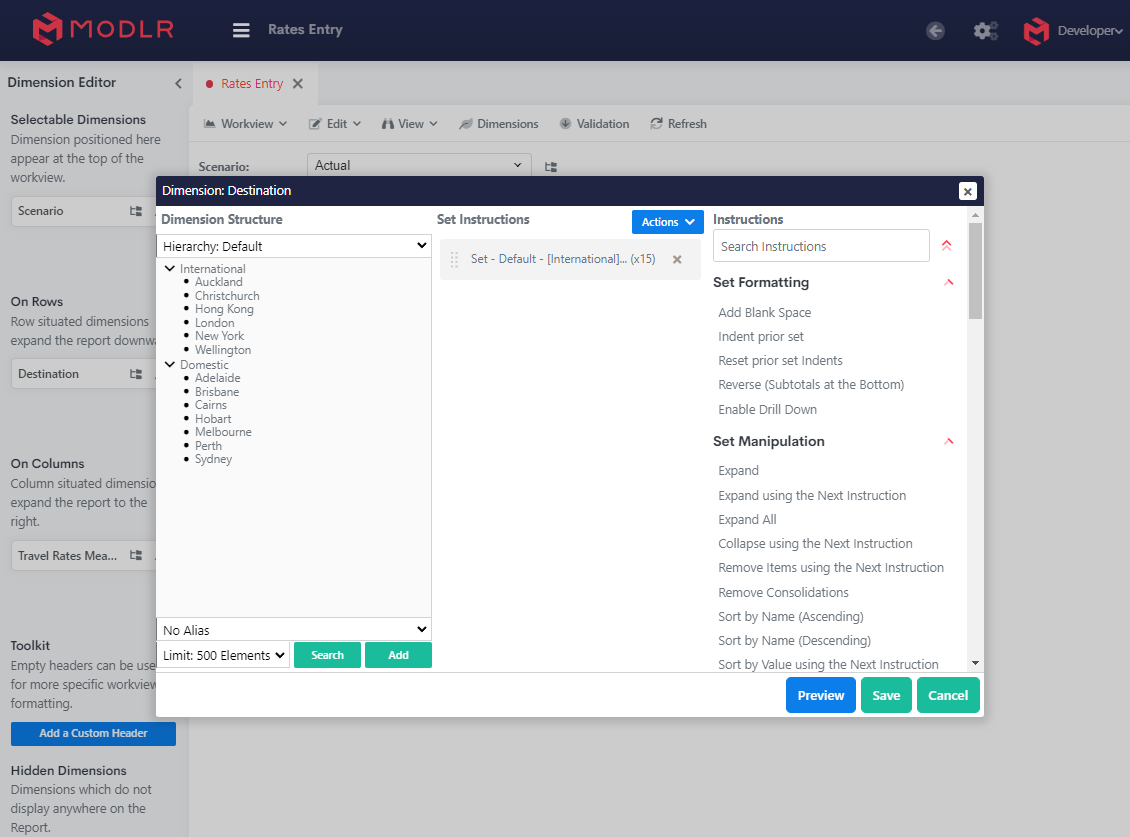Click the Save button in the dialog
1130x837 pixels.
click(x=886, y=695)
